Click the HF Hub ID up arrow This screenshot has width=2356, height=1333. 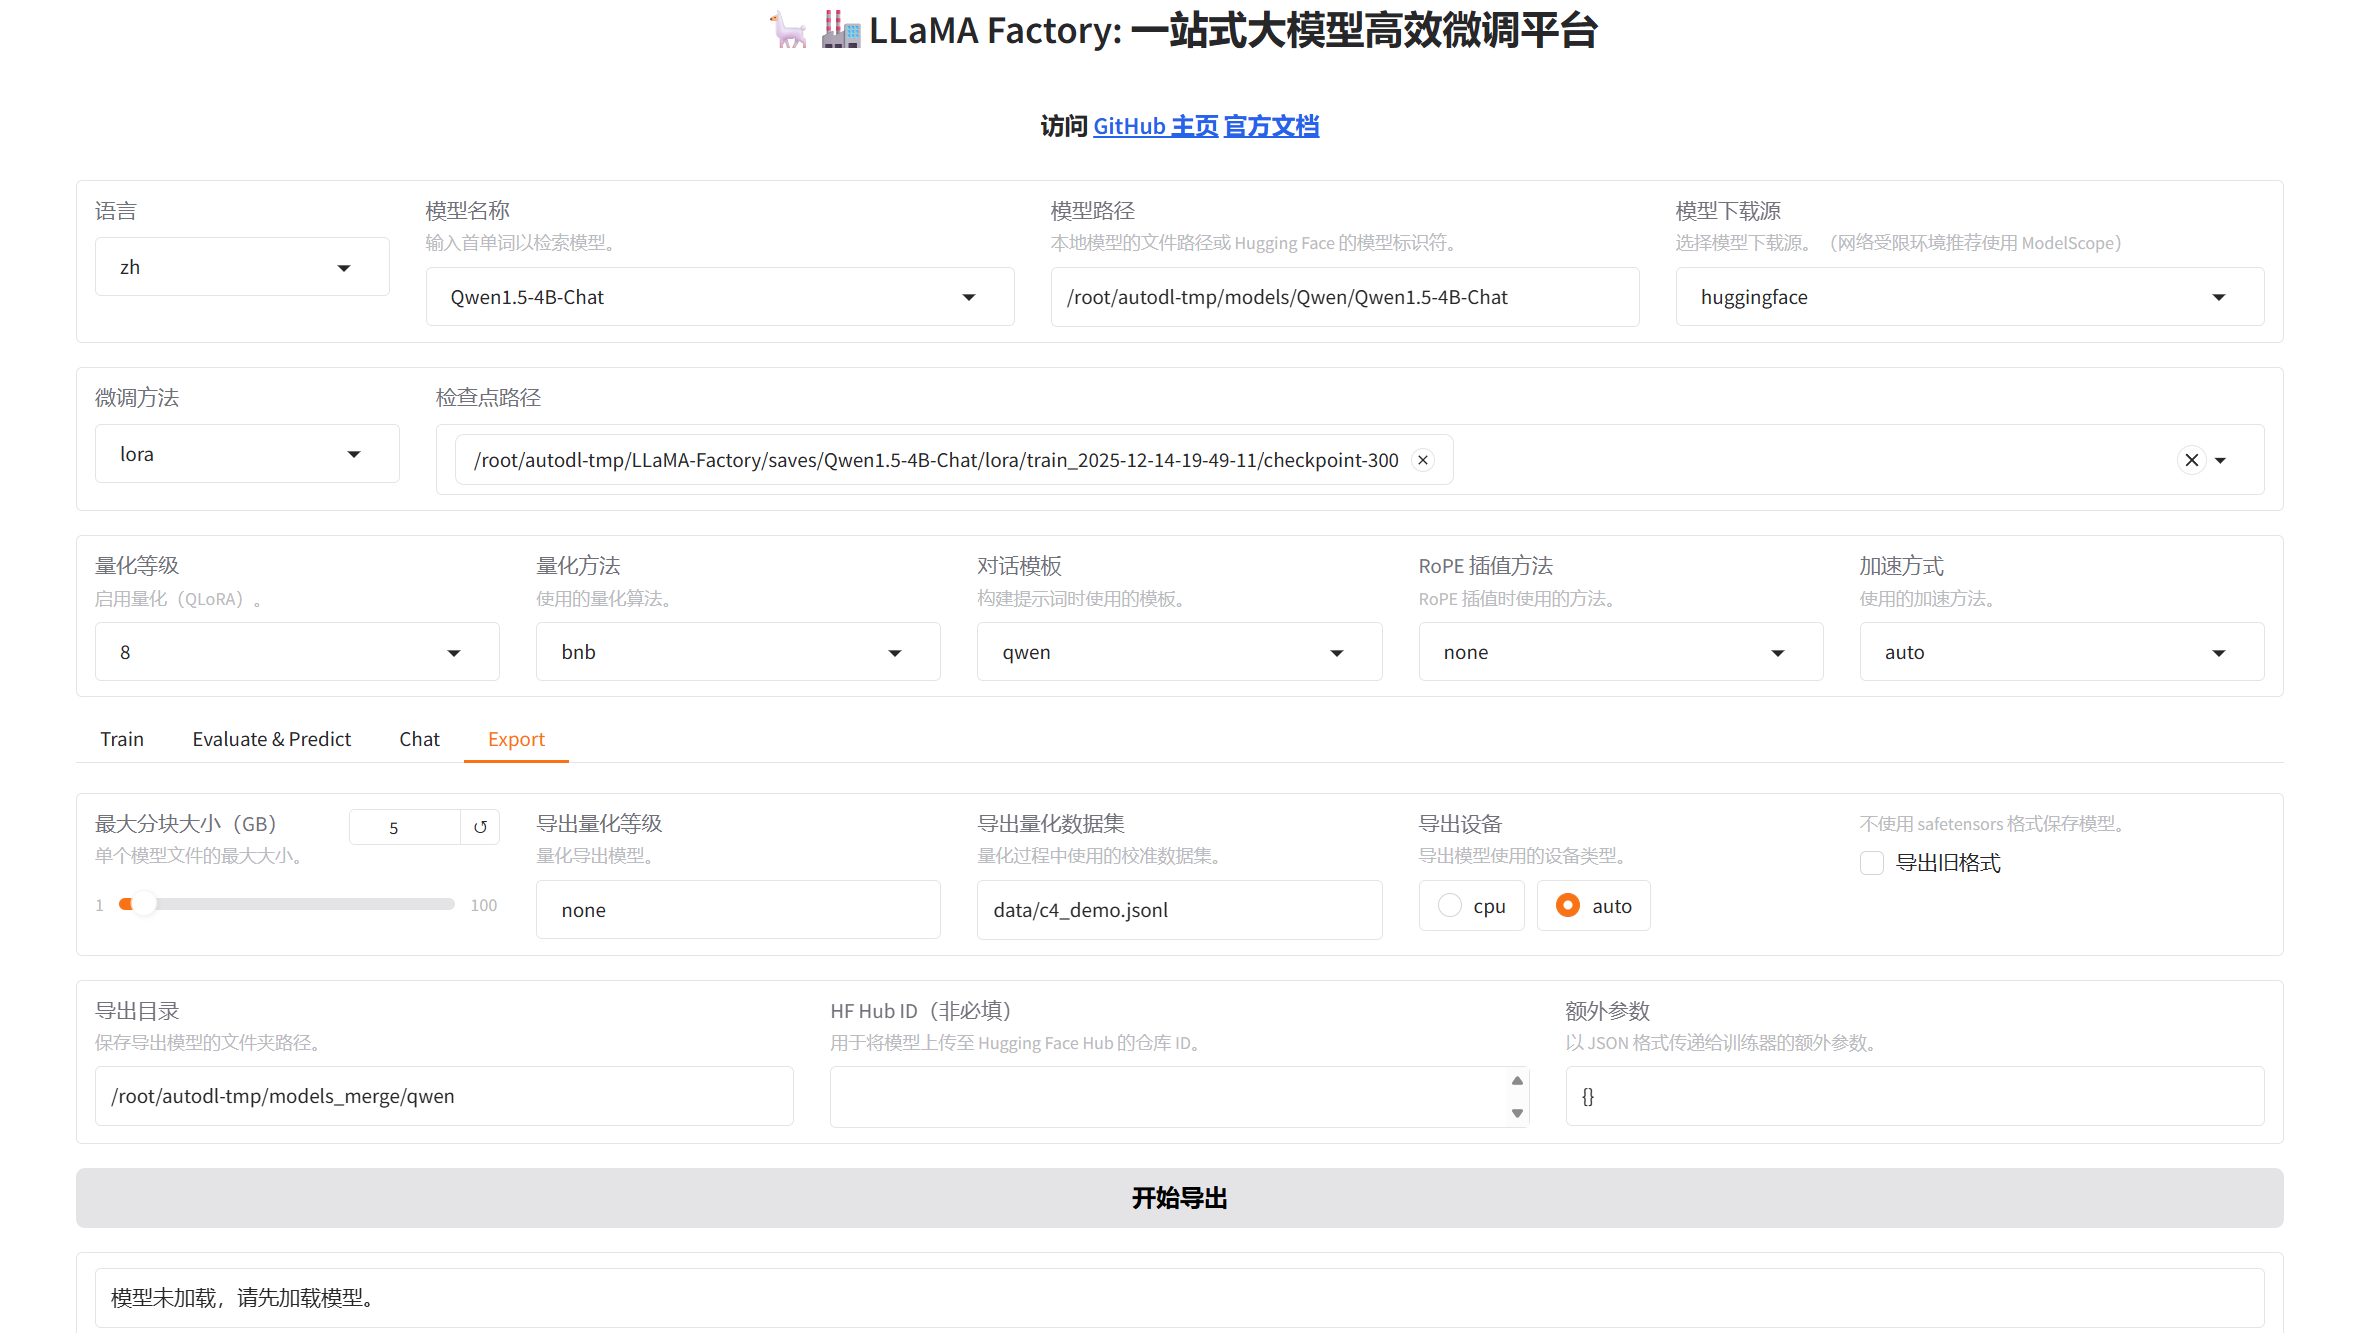click(1517, 1081)
